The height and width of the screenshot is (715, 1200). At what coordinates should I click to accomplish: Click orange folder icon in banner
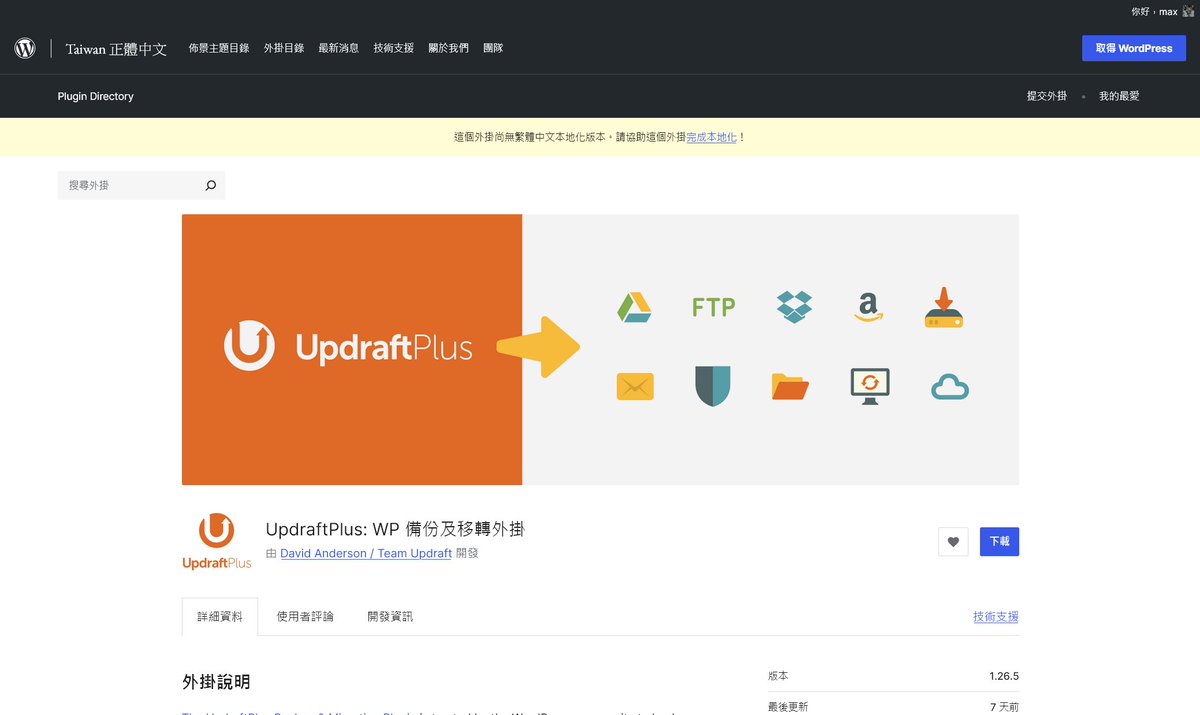(x=790, y=386)
